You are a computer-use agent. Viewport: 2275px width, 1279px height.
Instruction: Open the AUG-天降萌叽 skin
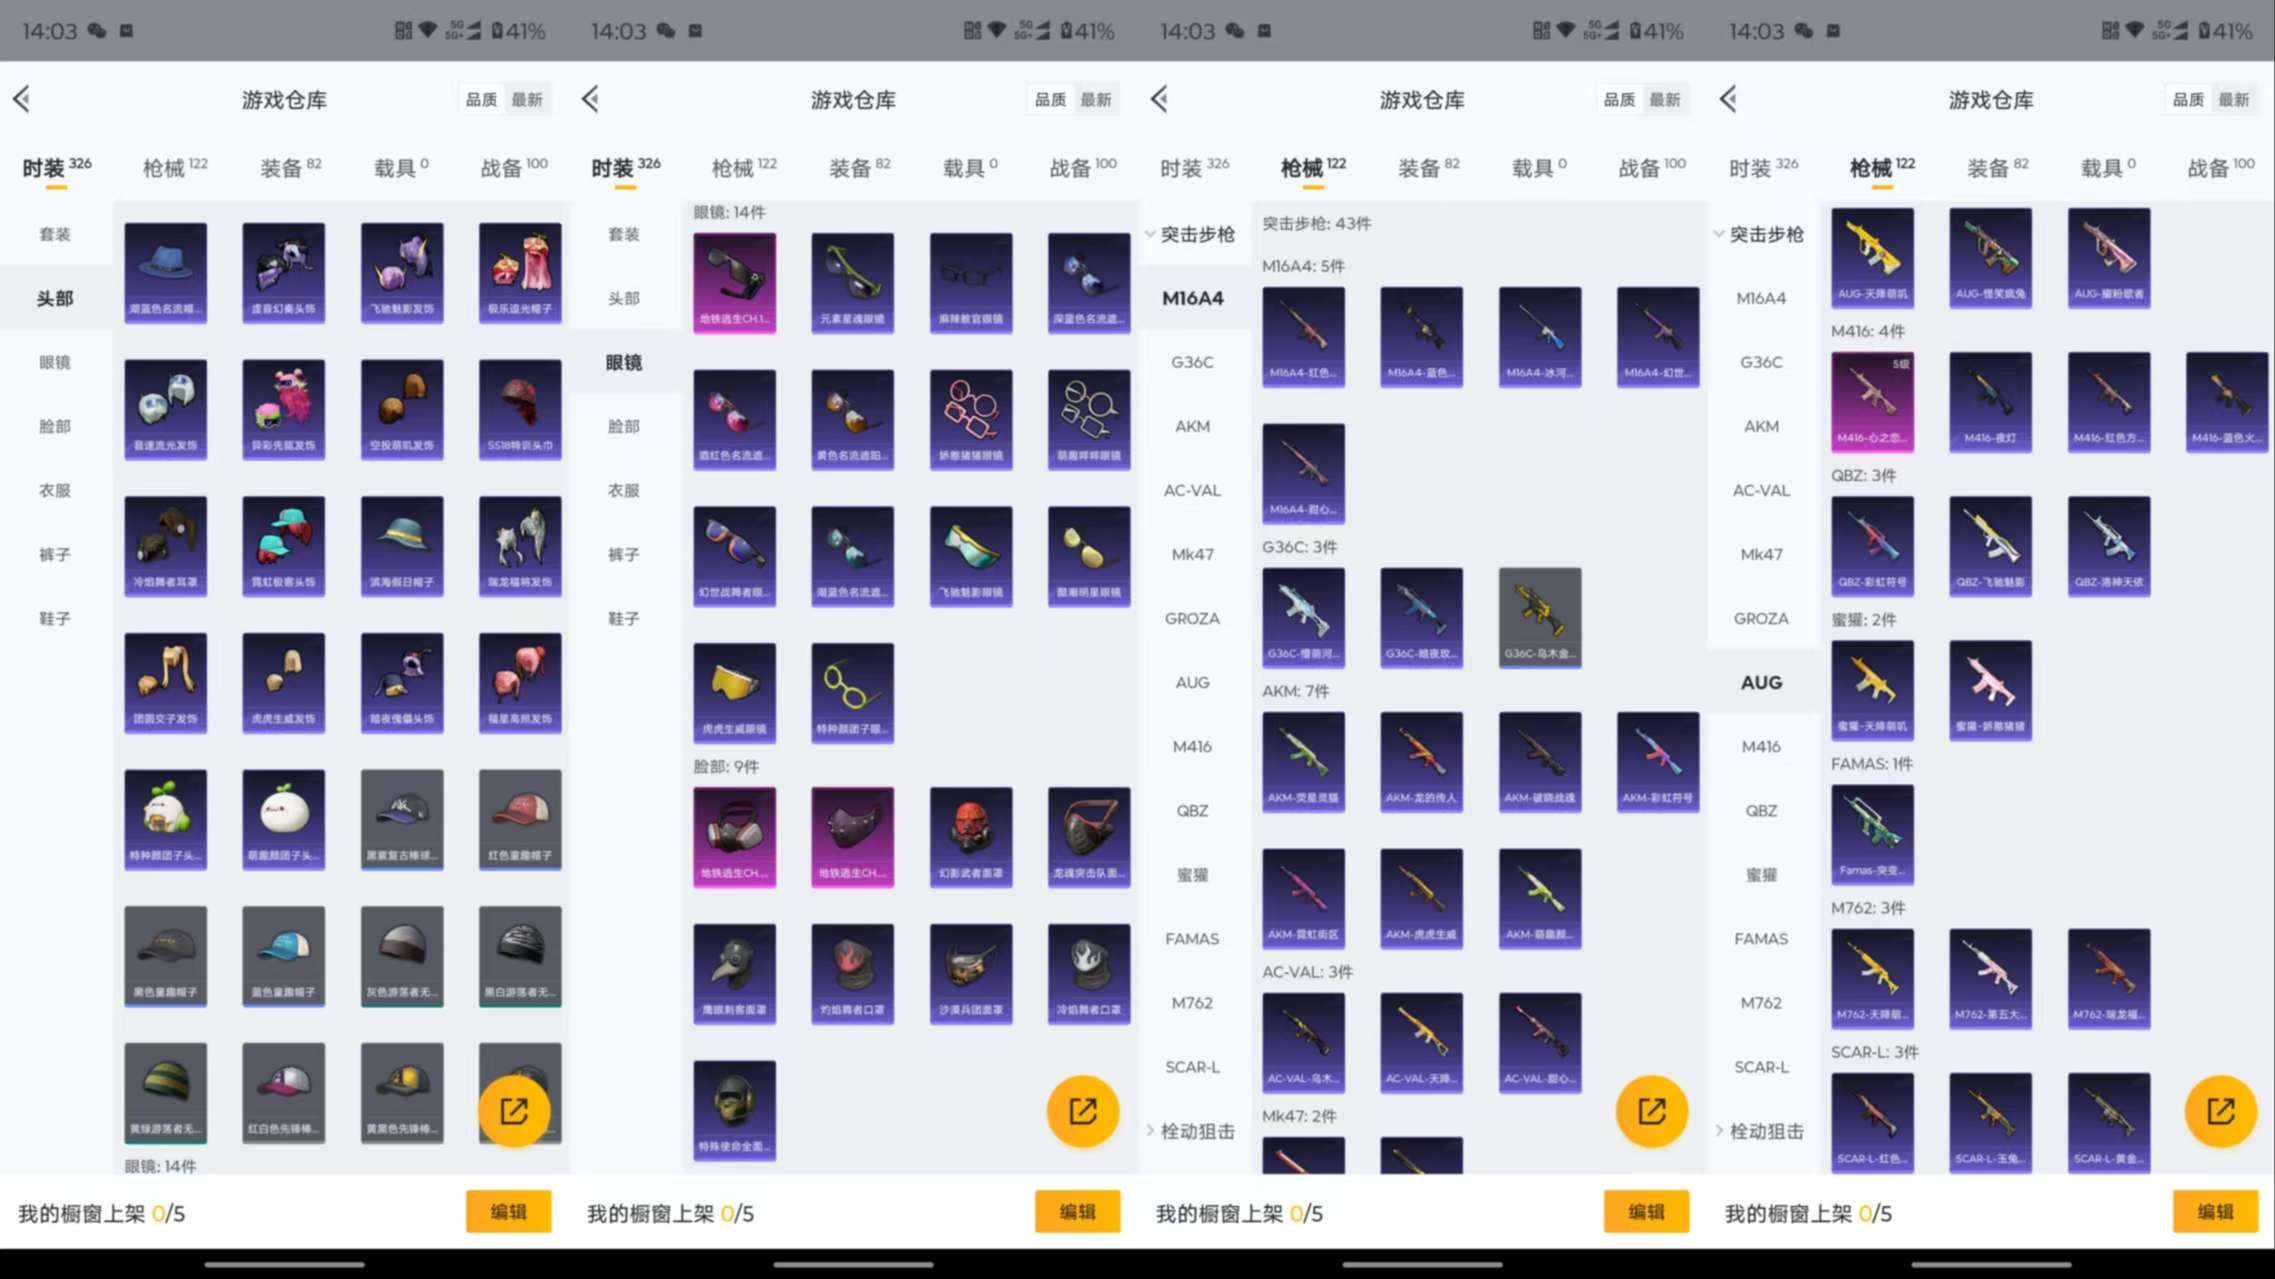(x=1873, y=258)
